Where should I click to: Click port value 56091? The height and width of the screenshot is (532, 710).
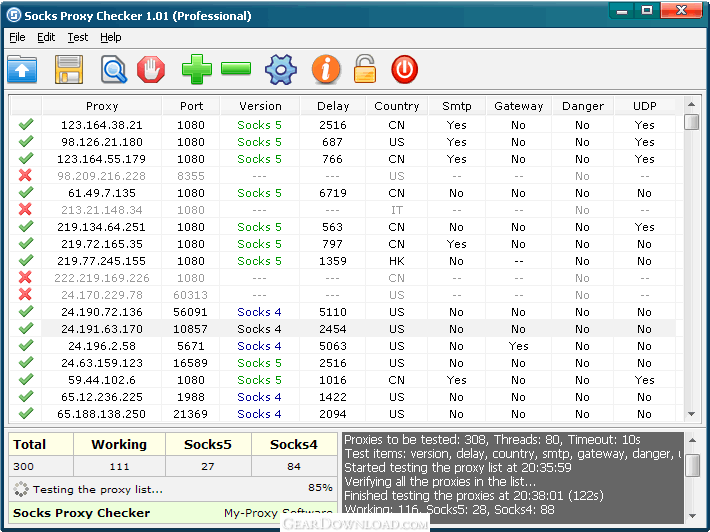pyautogui.click(x=191, y=312)
